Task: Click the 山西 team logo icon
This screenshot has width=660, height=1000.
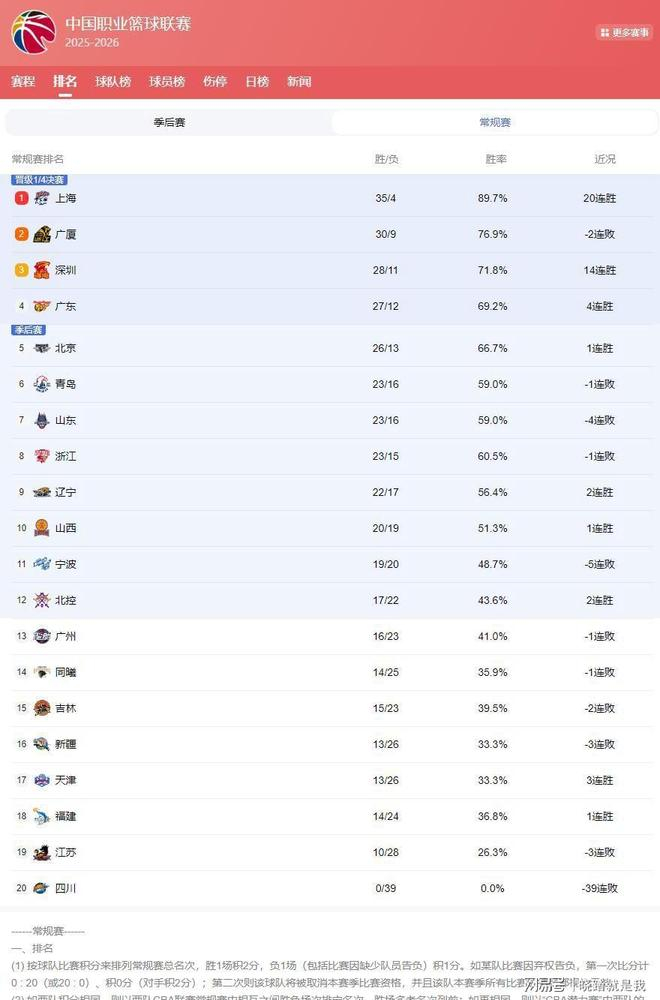Action: coord(41,528)
